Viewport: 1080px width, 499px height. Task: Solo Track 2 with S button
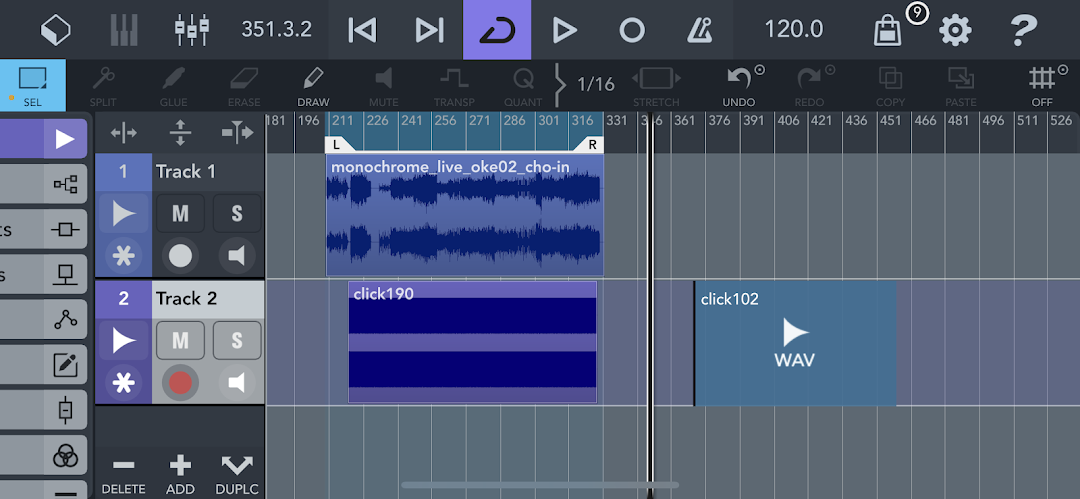tap(237, 340)
